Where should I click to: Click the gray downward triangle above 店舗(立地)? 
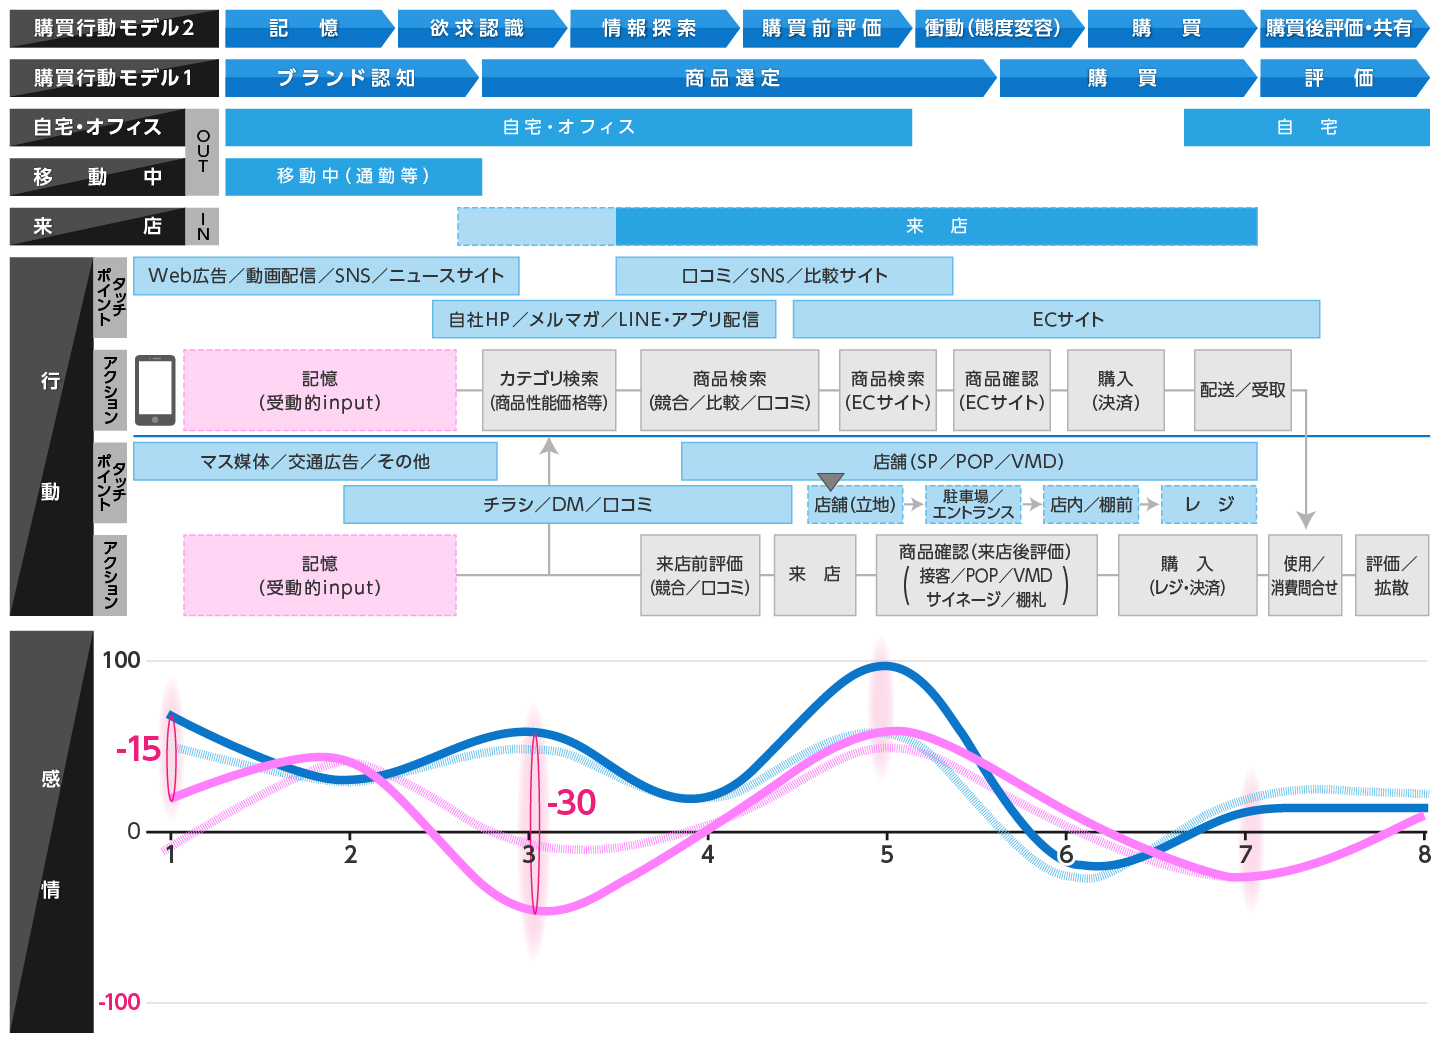point(830,482)
